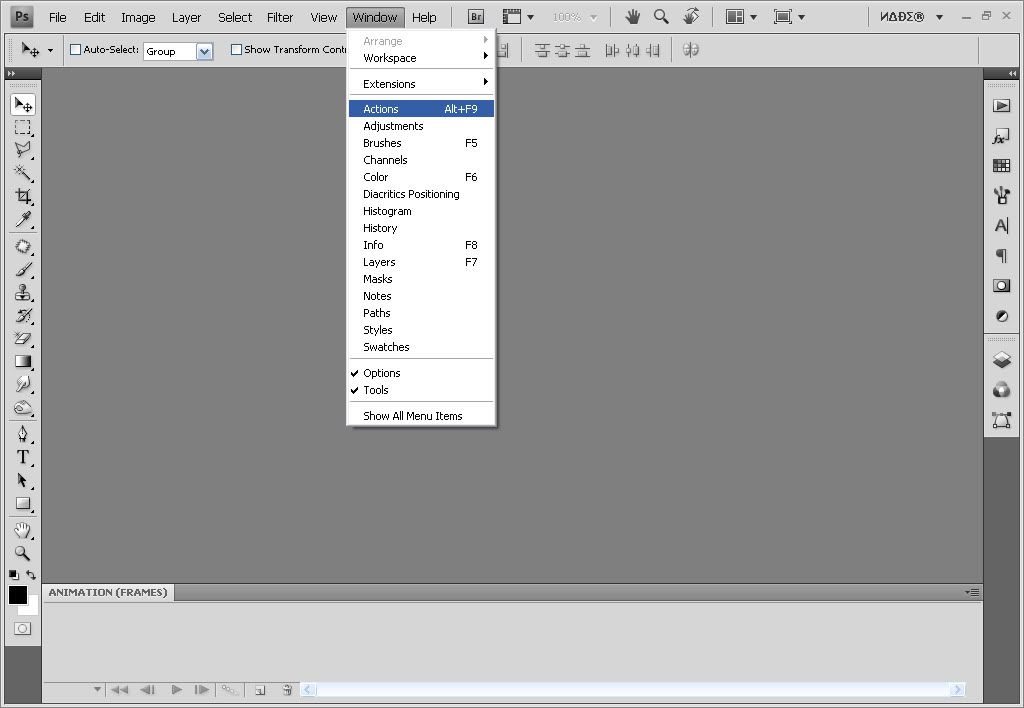Pick the Eyedropper tool
Screen dimensions: 1024x708
23,220
